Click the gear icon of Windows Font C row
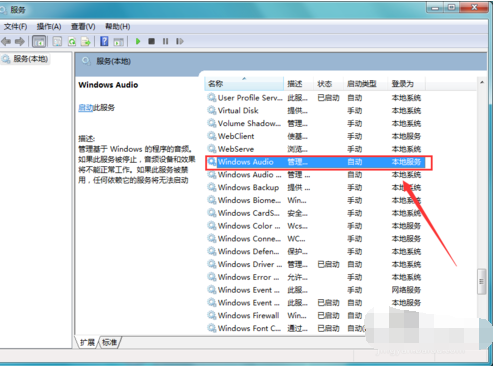 click(x=212, y=328)
